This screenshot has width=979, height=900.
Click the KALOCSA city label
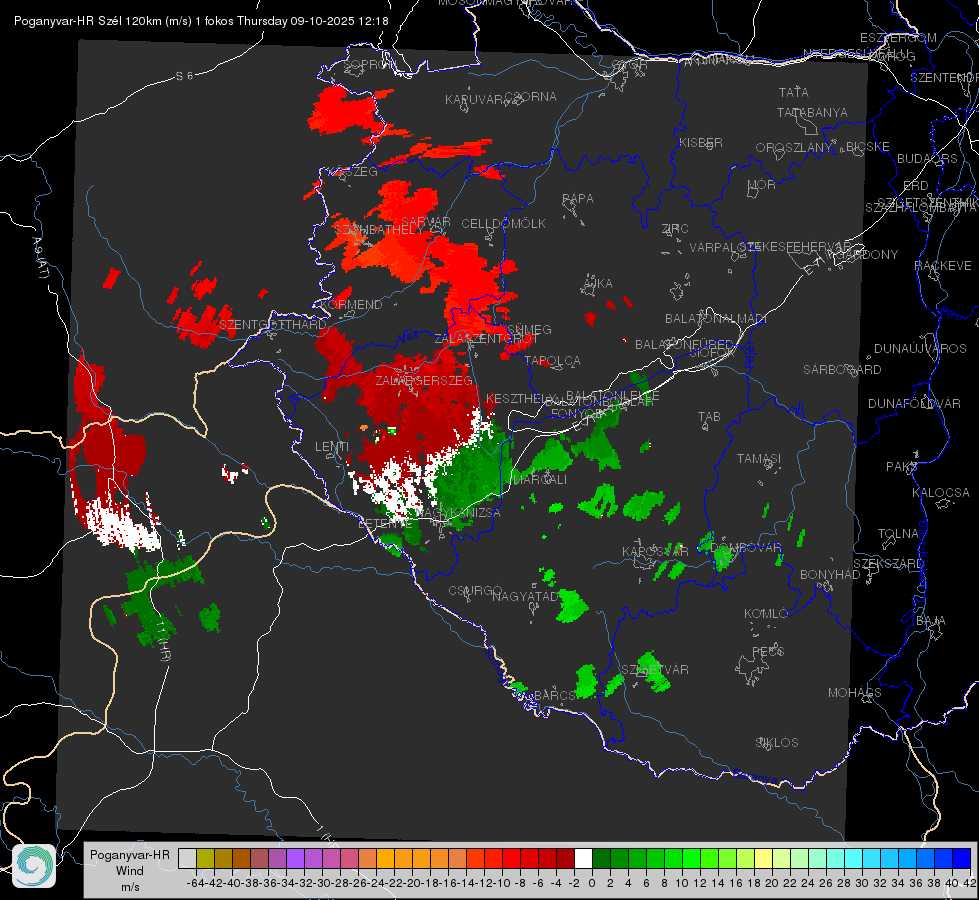(941, 493)
